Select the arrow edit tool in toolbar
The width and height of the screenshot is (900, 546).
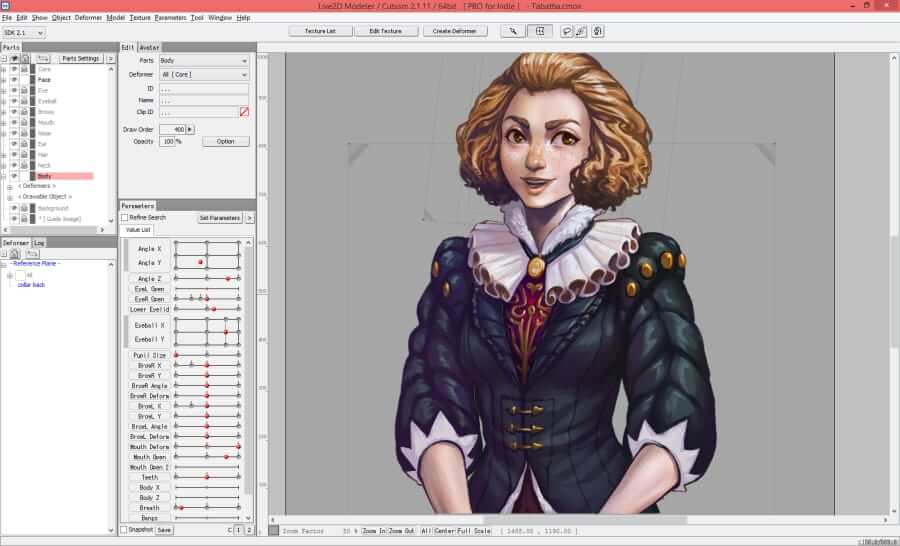click(513, 31)
